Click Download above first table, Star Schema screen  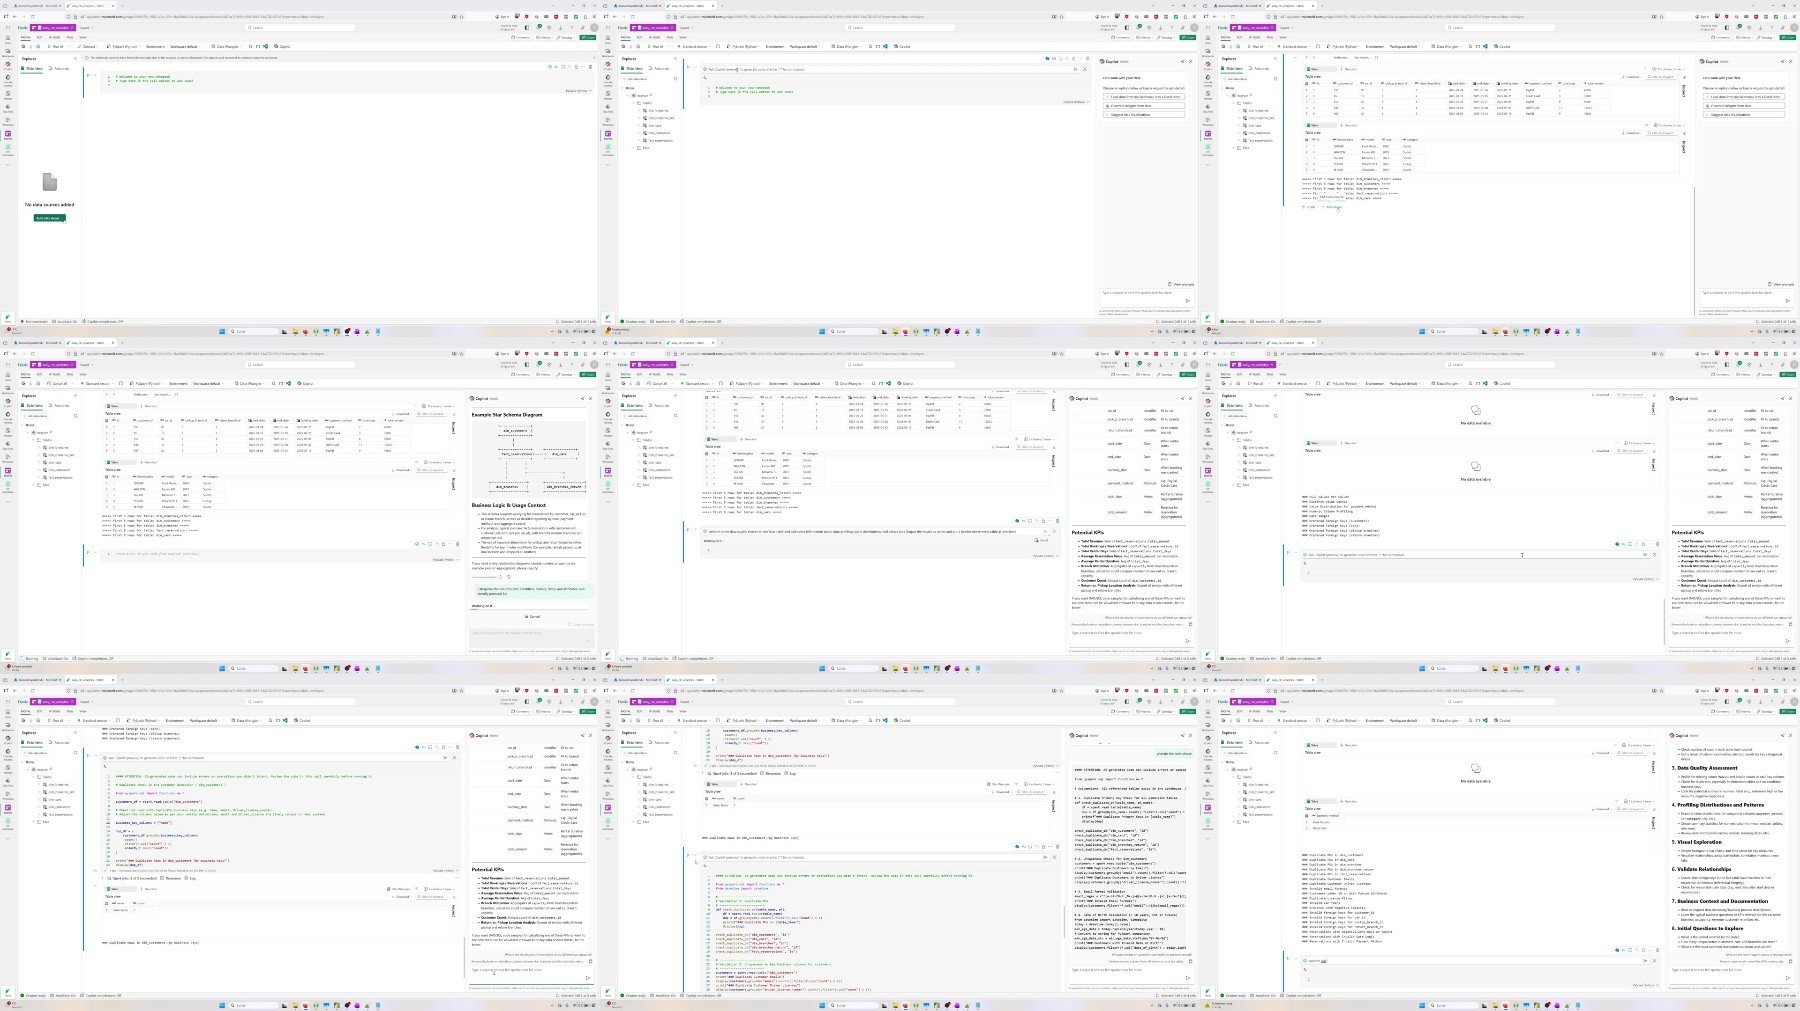[x=402, y=414]
